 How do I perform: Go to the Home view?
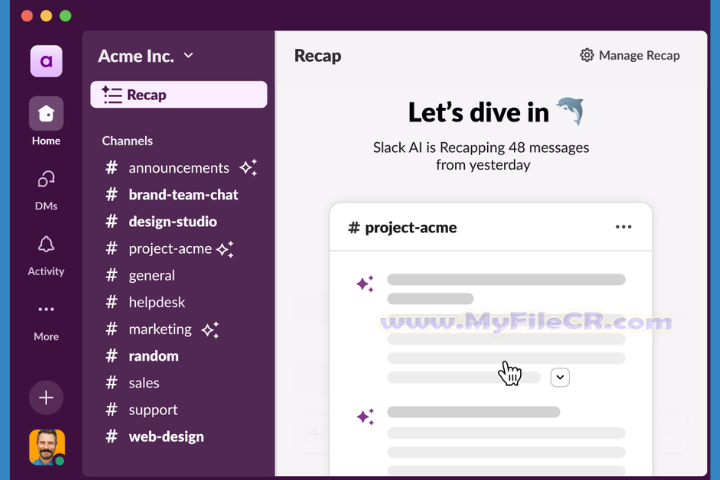46,121
